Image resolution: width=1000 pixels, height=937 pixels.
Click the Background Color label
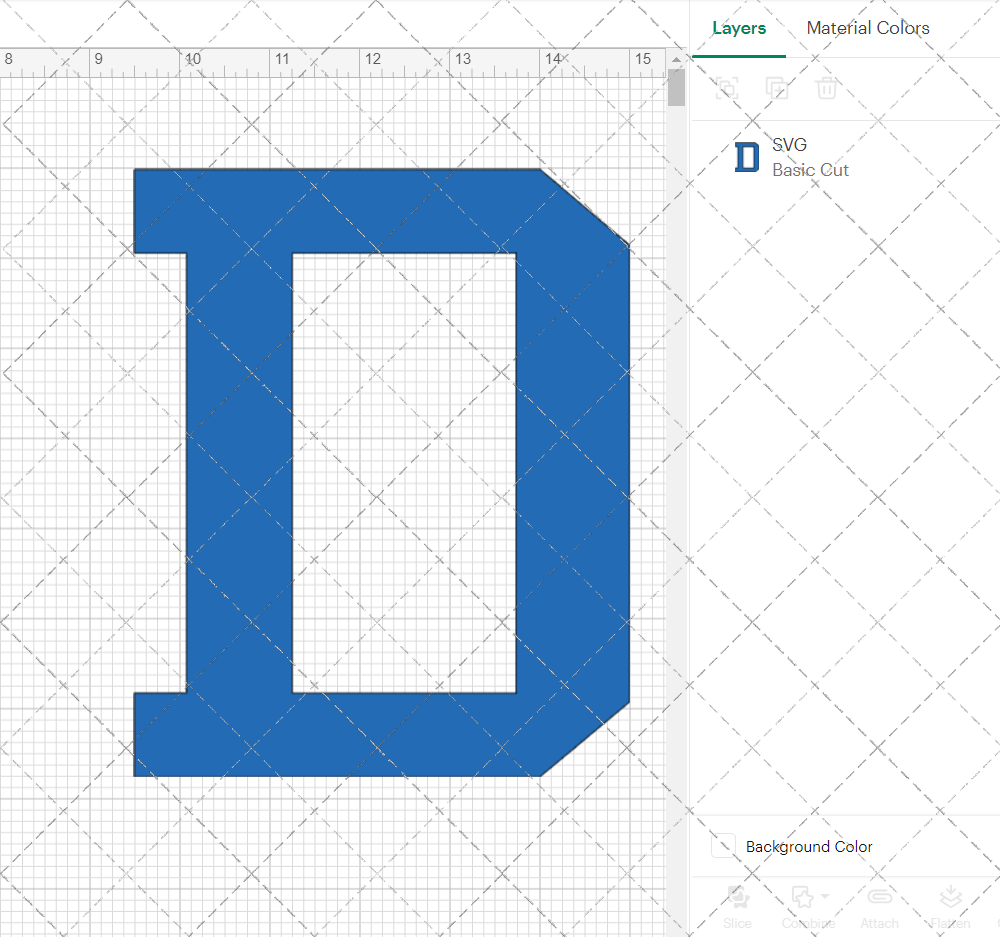point(809,846)
